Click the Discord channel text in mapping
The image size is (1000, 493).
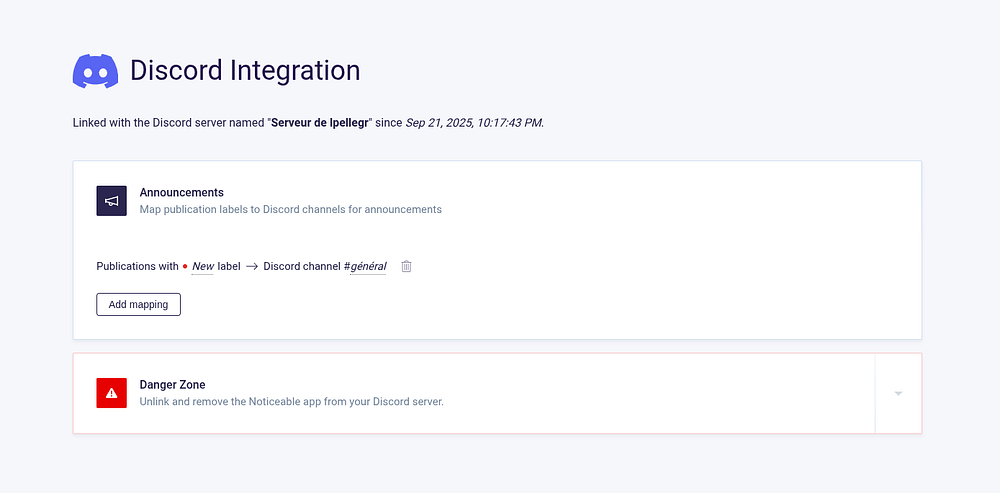[302, 267]
